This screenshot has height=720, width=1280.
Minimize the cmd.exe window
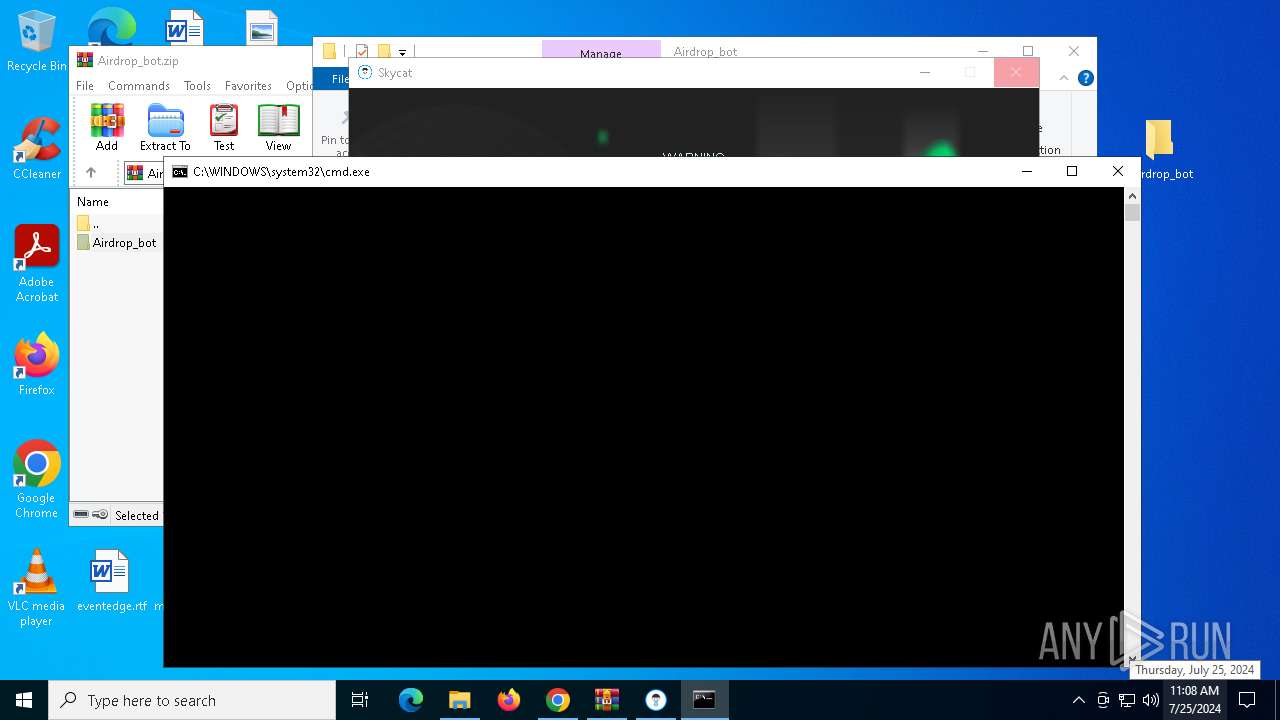pos(1026,171)
